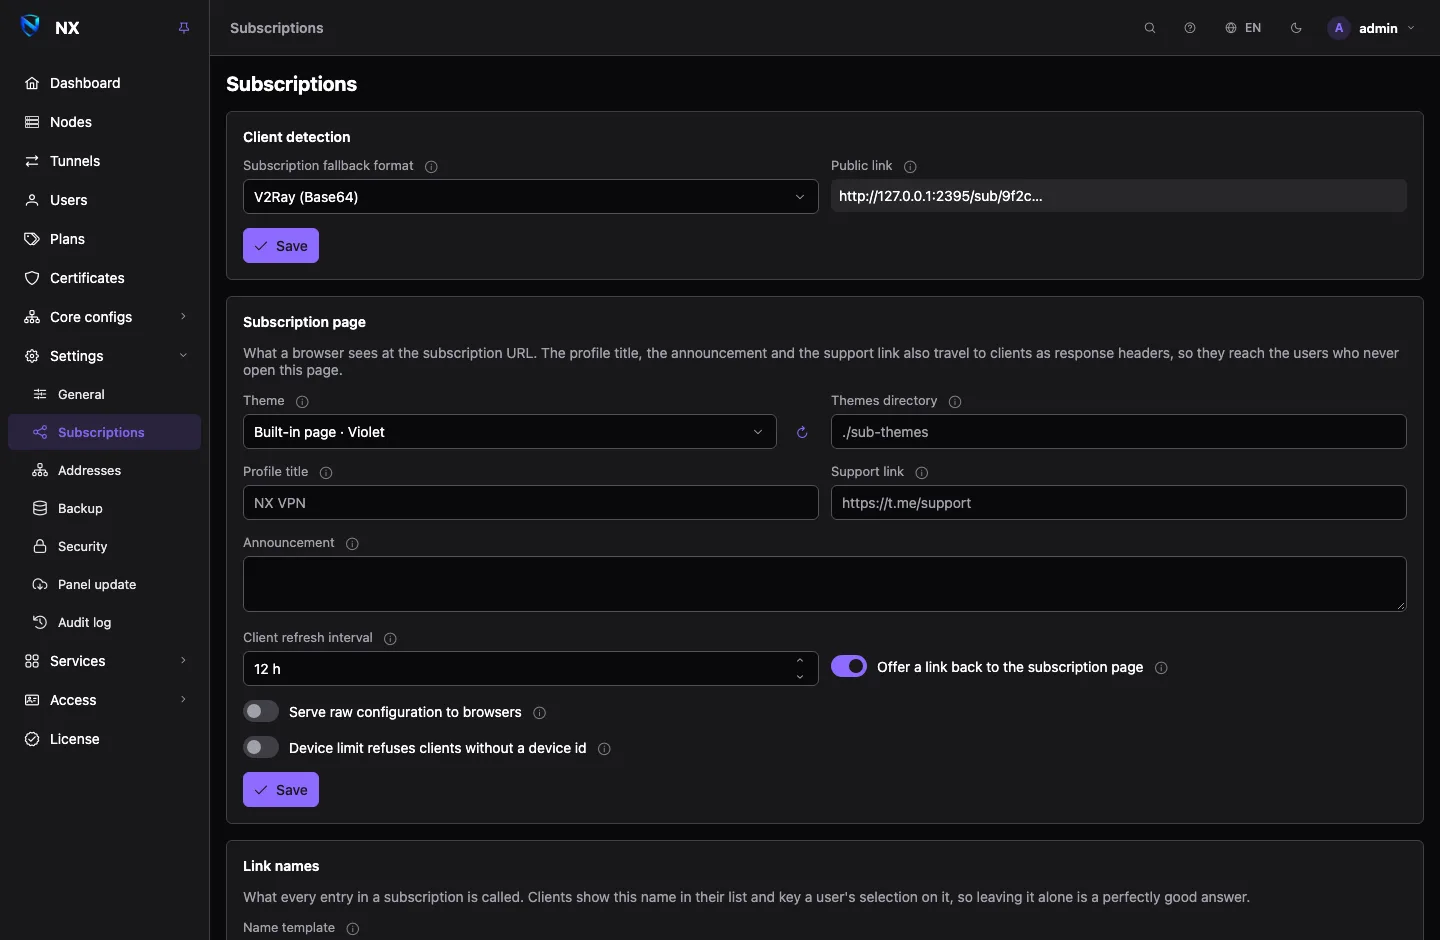Click the pin sidebar icon

coord(184,28)
